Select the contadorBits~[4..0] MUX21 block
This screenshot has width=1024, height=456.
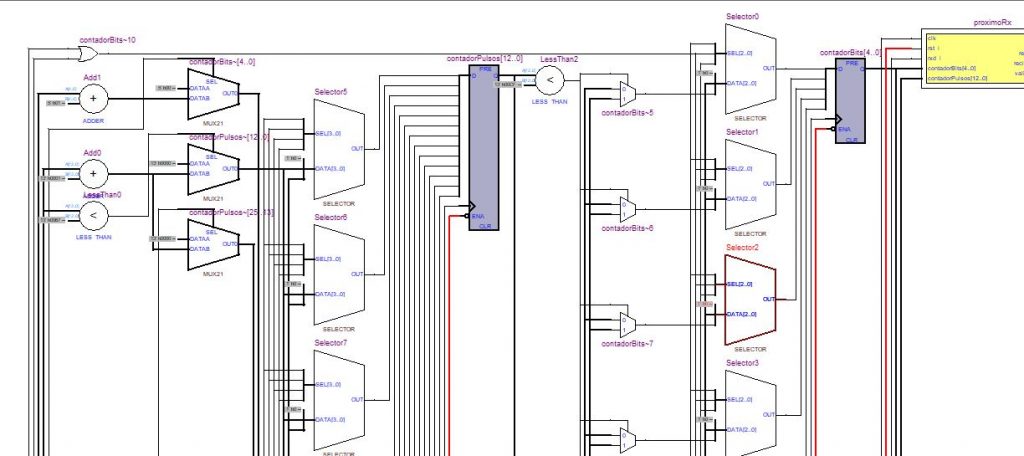coord(214,93)
